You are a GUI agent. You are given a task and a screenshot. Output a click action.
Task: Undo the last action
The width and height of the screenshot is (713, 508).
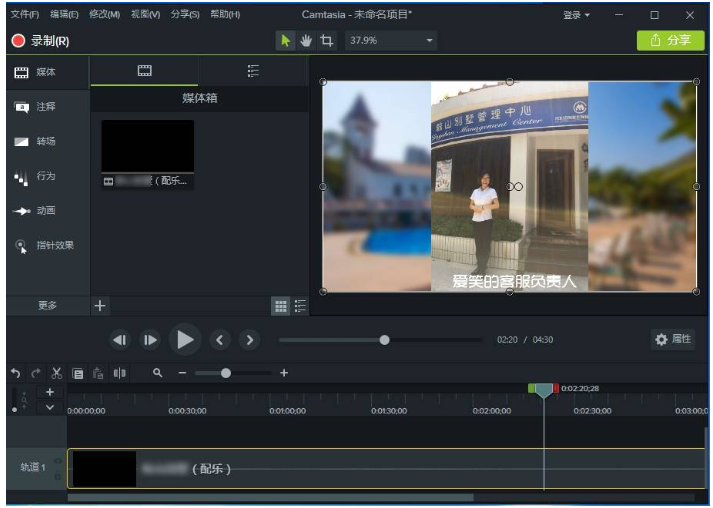(x=15, y=373)
